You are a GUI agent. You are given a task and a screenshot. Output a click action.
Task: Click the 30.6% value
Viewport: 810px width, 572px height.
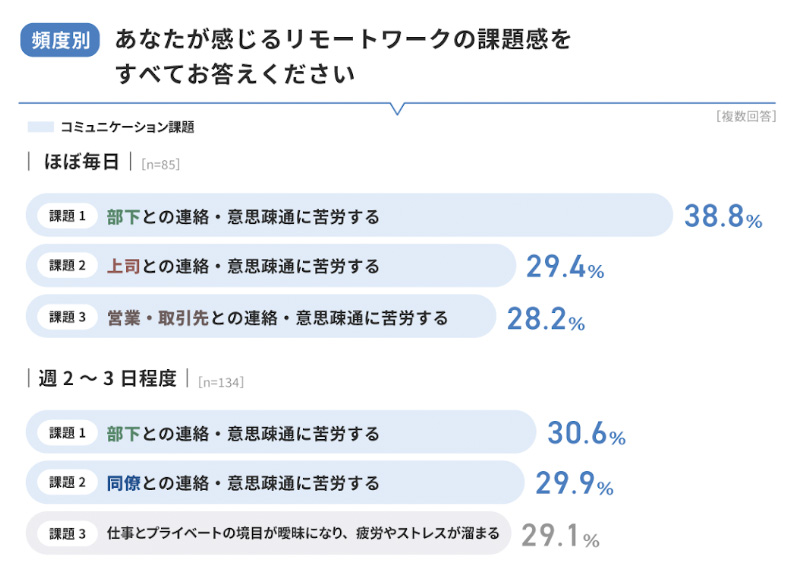[x=586, y=433]
